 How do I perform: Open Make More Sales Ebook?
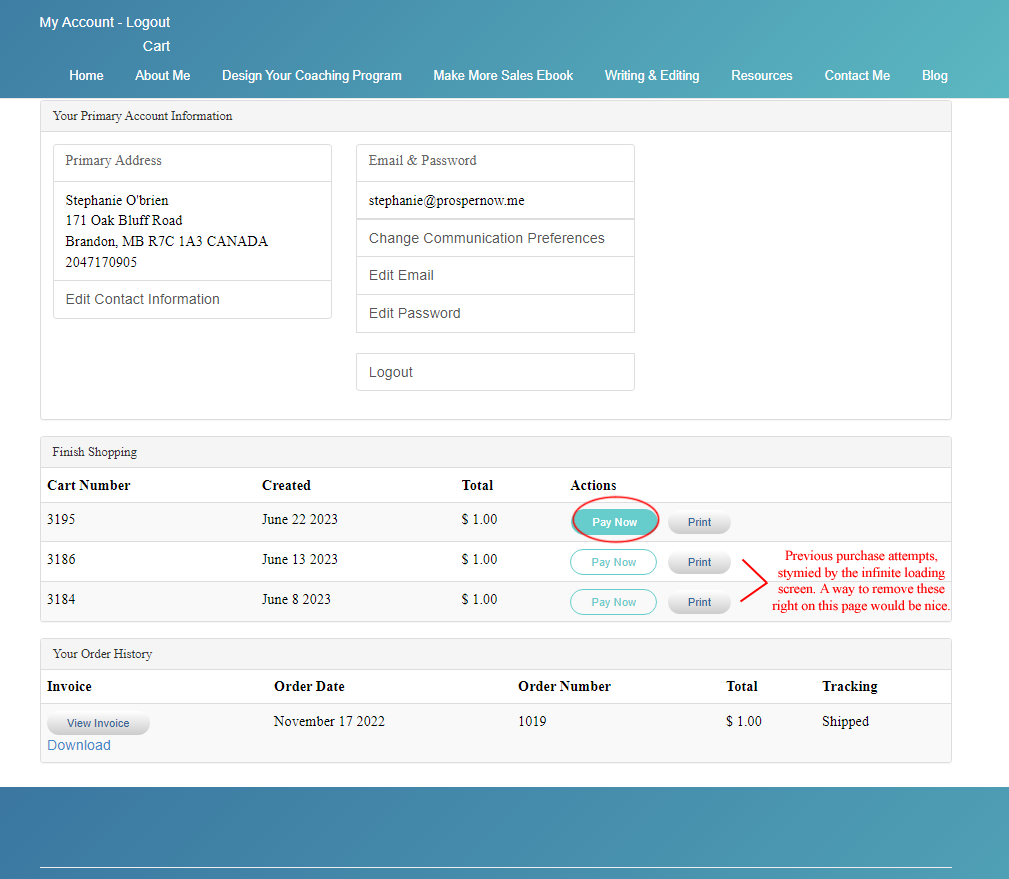[x=503, y=75]
